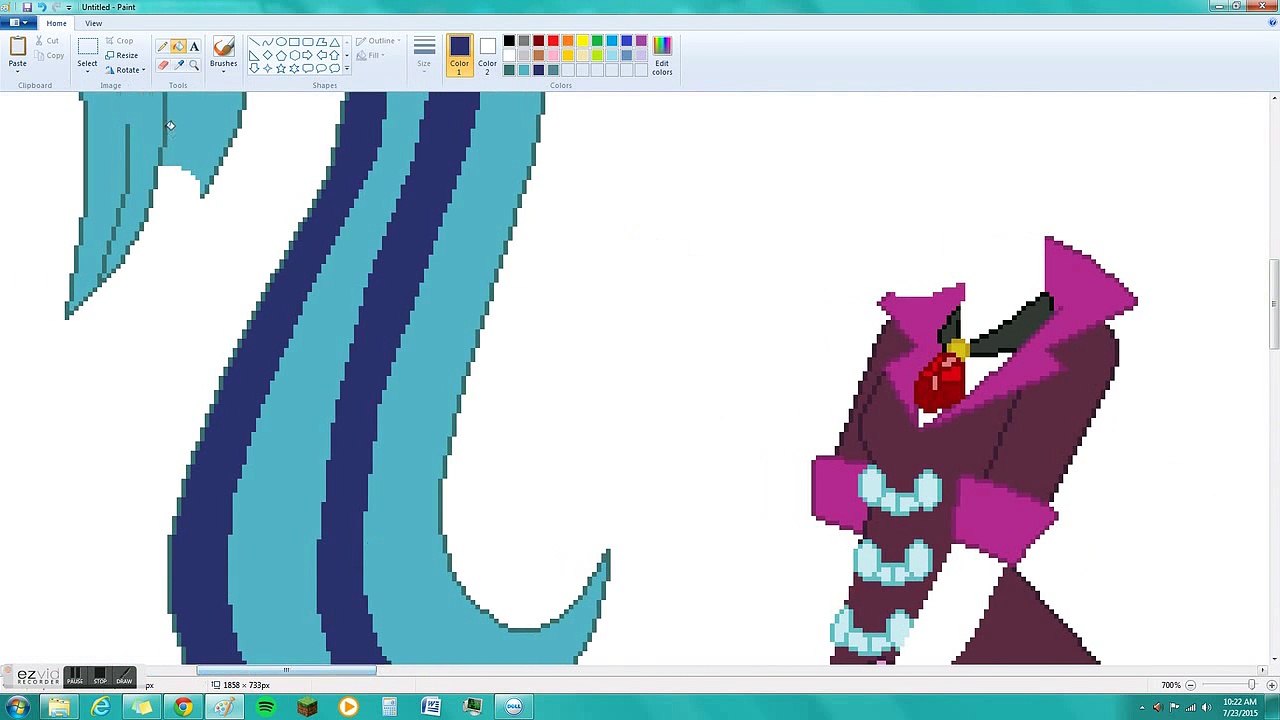Choose the Five-point star shape
The height and width of the screenshot is (720, 1280).
pyautogui.click(x=281, y=68)
